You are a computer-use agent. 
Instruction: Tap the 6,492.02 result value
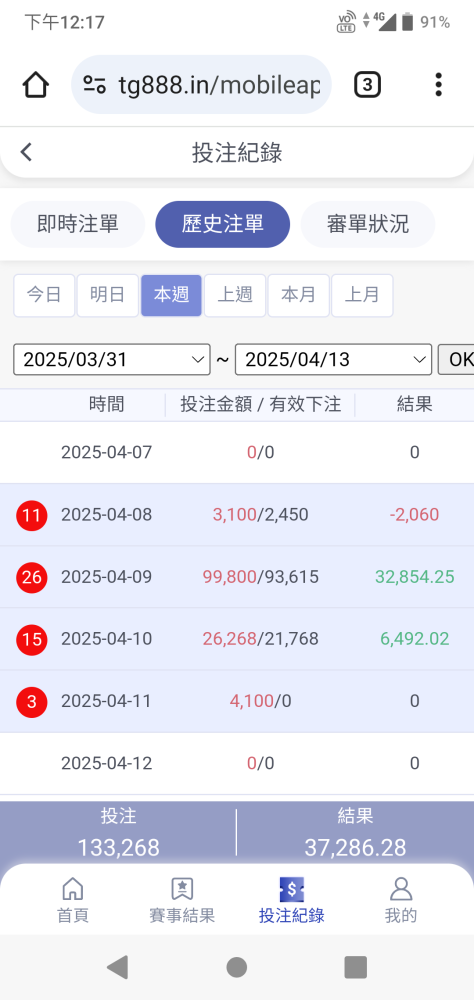pos(415,639)
